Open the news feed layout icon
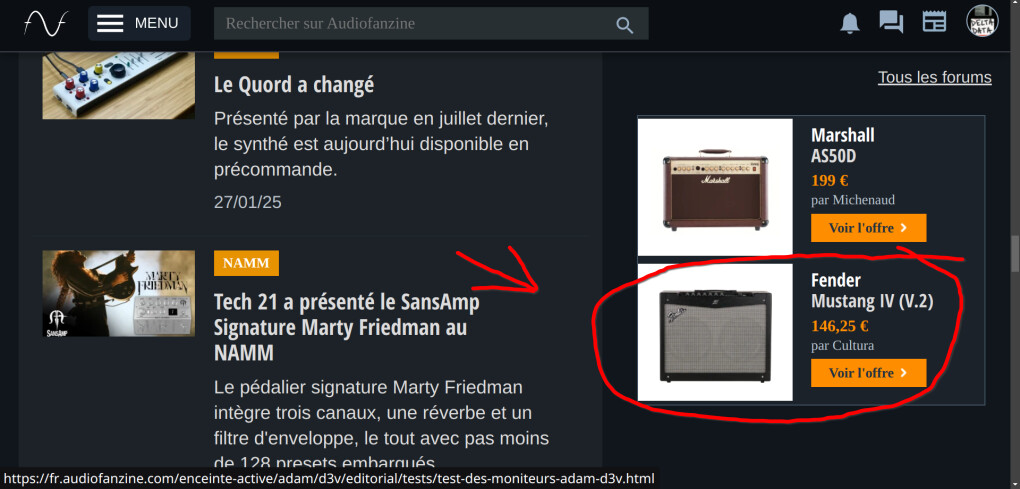1020x489 pixels. (934, 21)
